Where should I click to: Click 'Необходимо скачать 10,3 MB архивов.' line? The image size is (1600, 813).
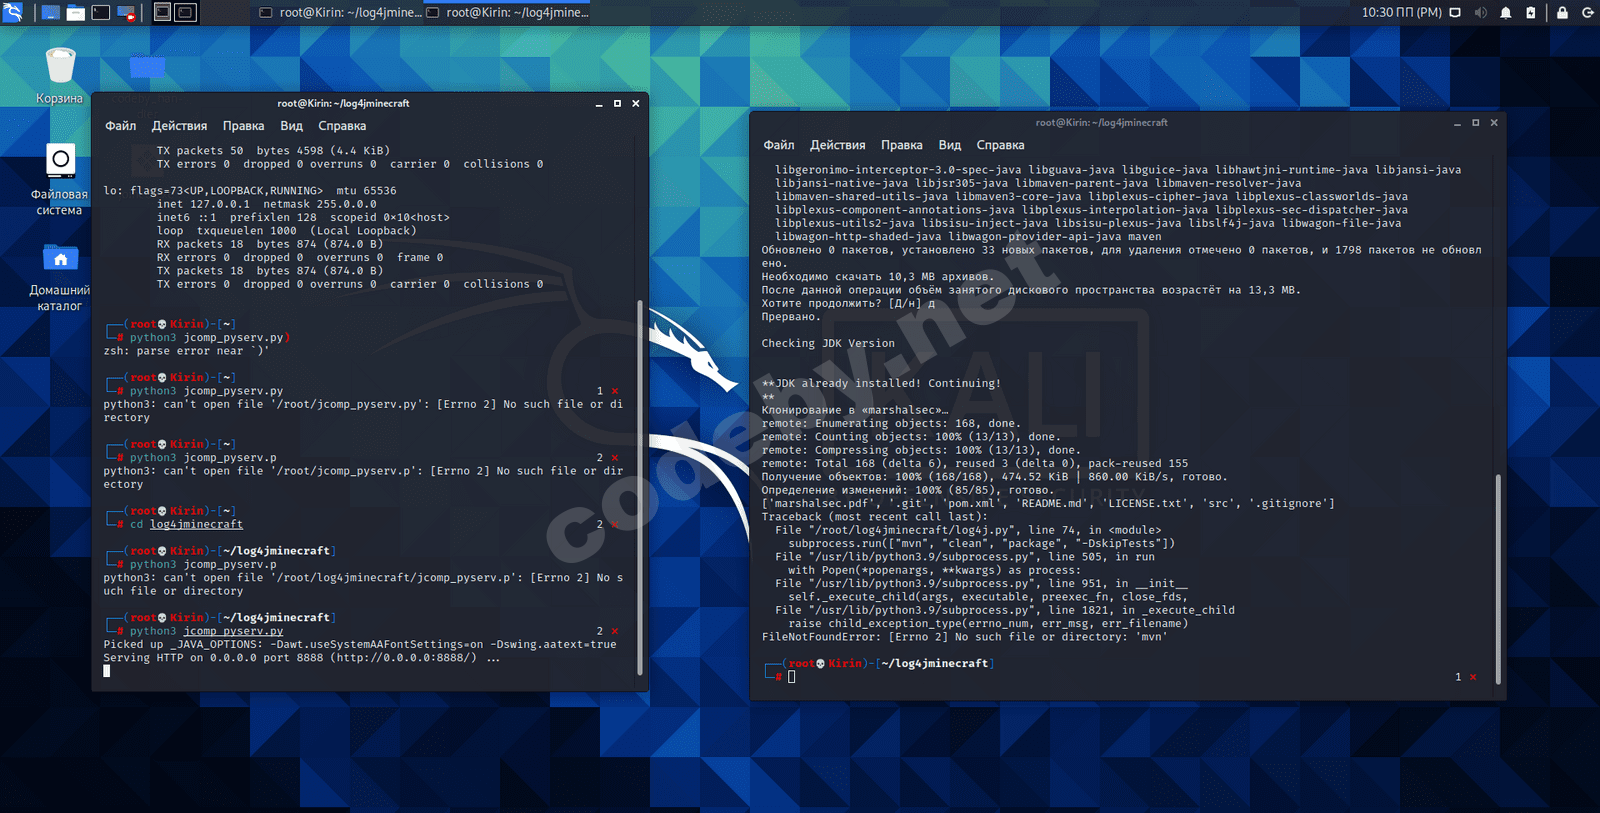point(878,277)
